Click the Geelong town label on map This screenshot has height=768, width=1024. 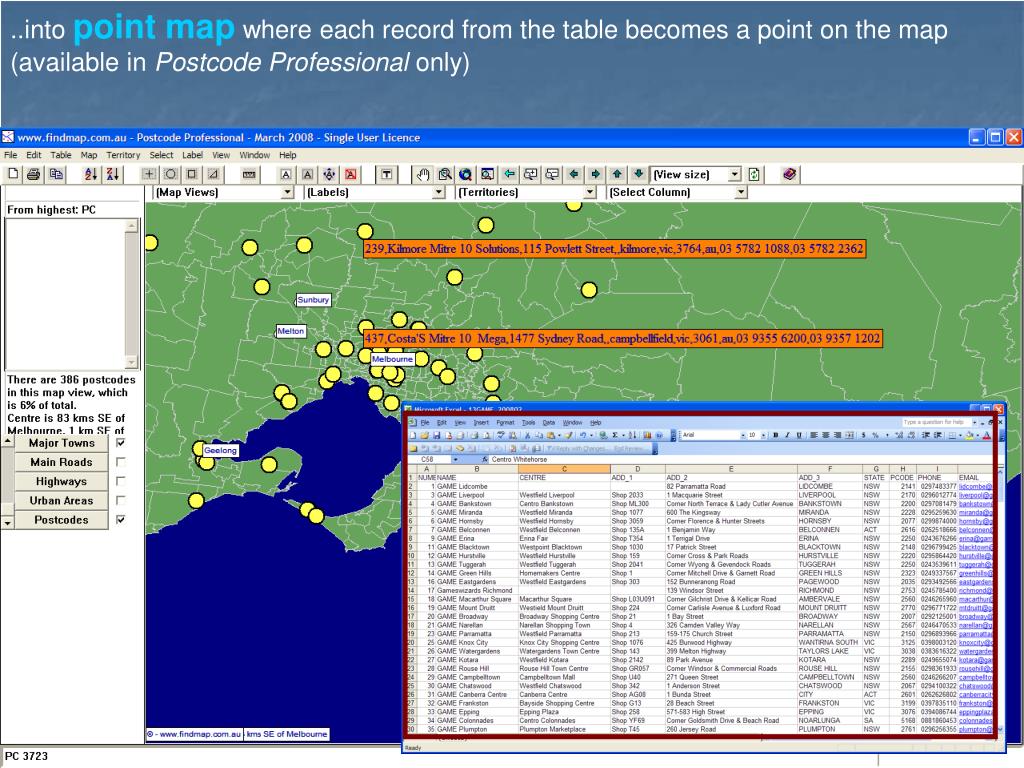coord(220,450)
